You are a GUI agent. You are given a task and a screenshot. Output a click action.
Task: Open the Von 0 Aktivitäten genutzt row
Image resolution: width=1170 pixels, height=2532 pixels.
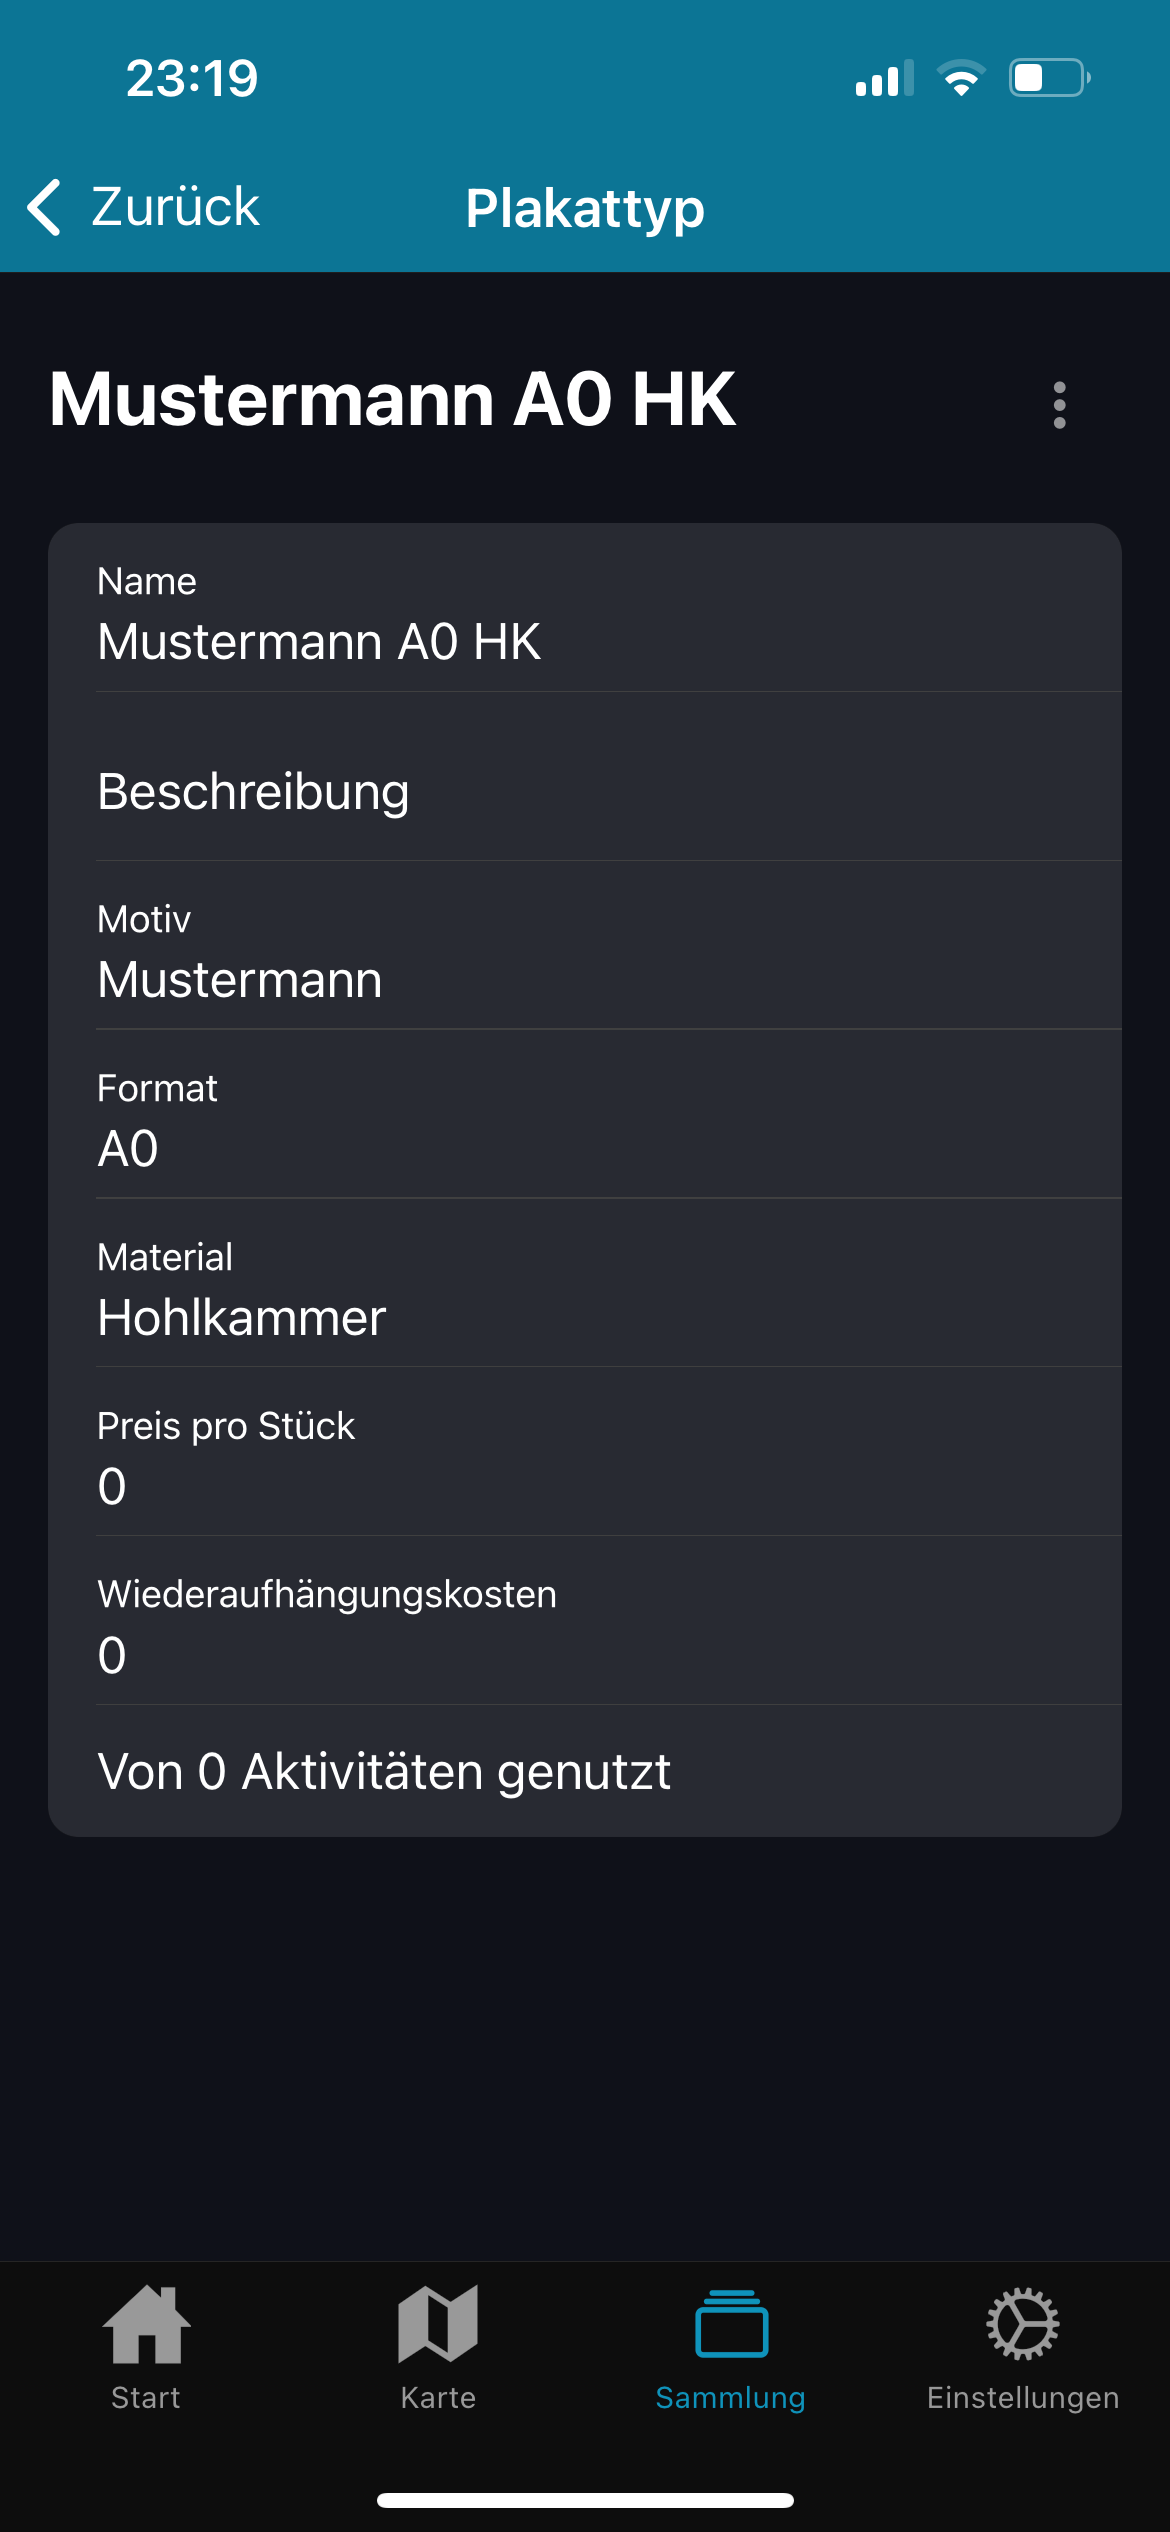point(584,1772)
